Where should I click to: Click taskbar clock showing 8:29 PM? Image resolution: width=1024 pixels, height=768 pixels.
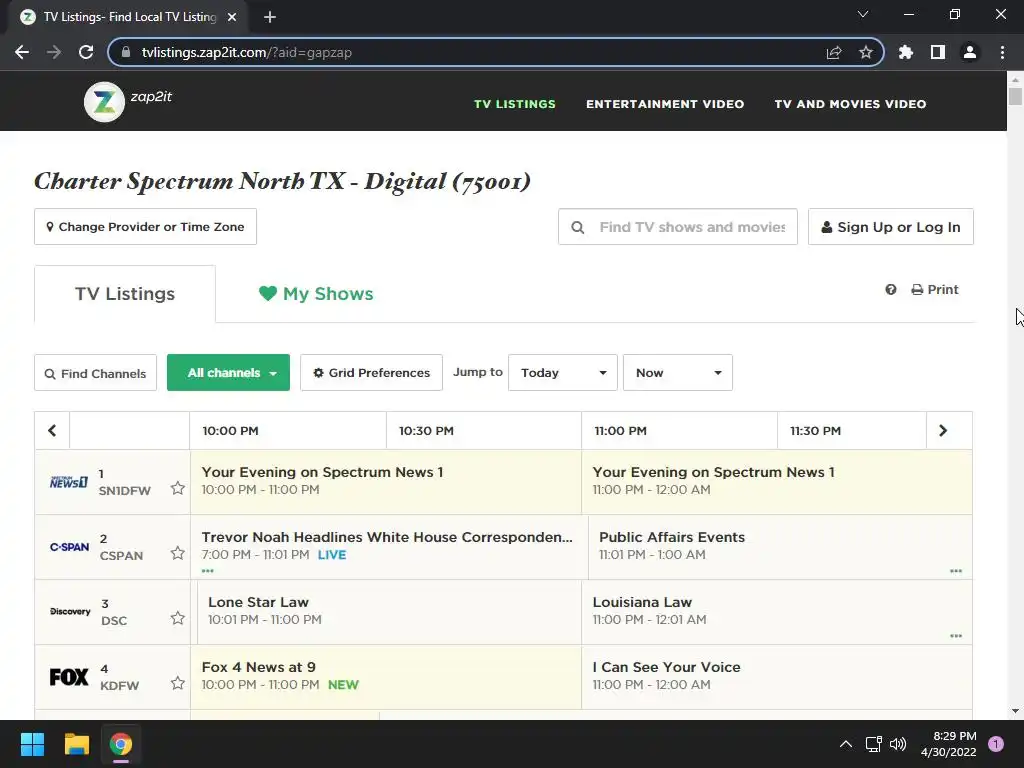click(x=948, y=744)
